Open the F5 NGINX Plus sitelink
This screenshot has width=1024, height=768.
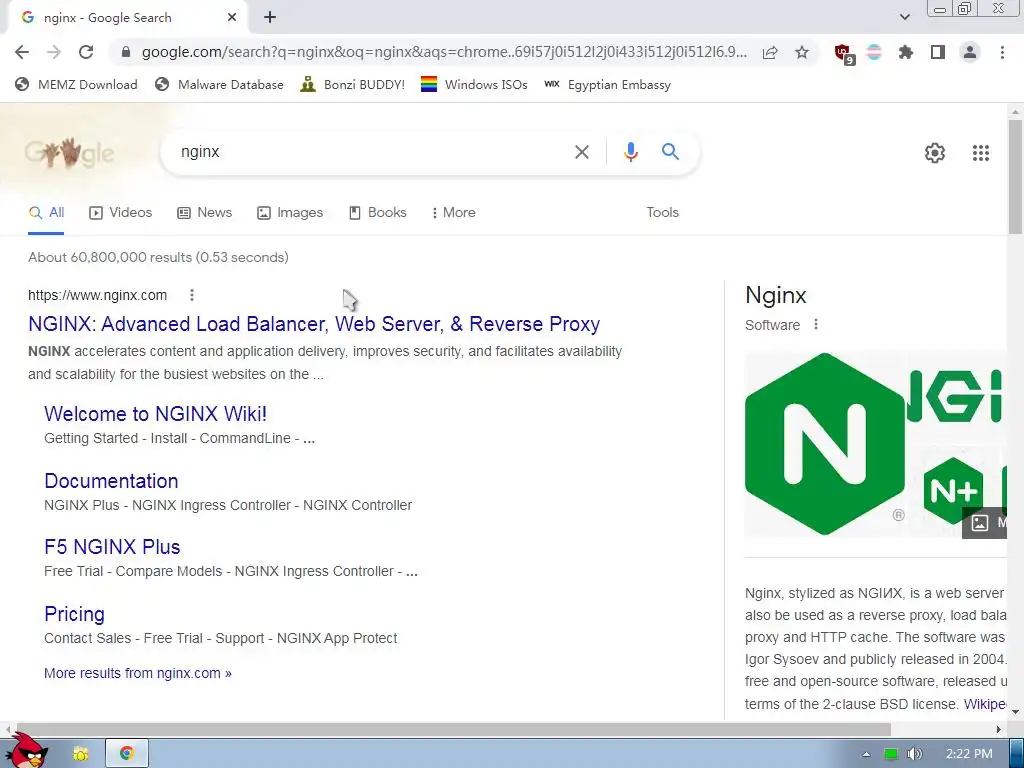pyautogui.click(x=112, y=547)
